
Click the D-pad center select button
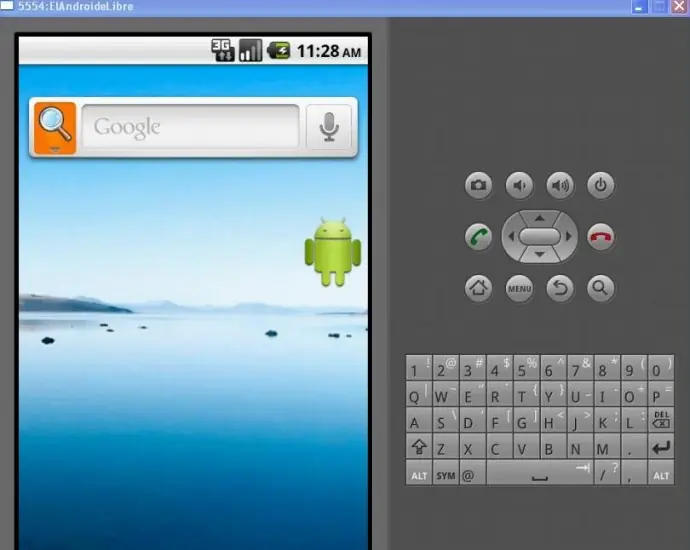540,236
